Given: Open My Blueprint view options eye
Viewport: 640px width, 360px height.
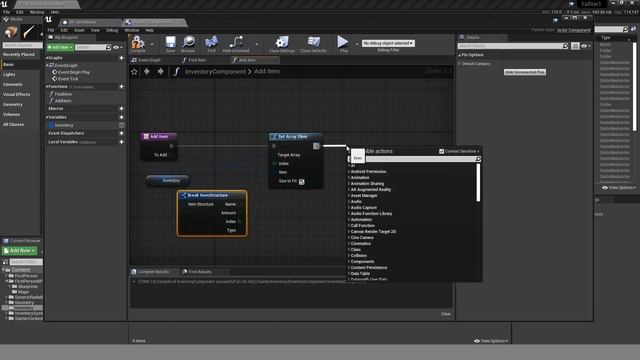Looking at the screenshot, I should (x=117, y=47).
